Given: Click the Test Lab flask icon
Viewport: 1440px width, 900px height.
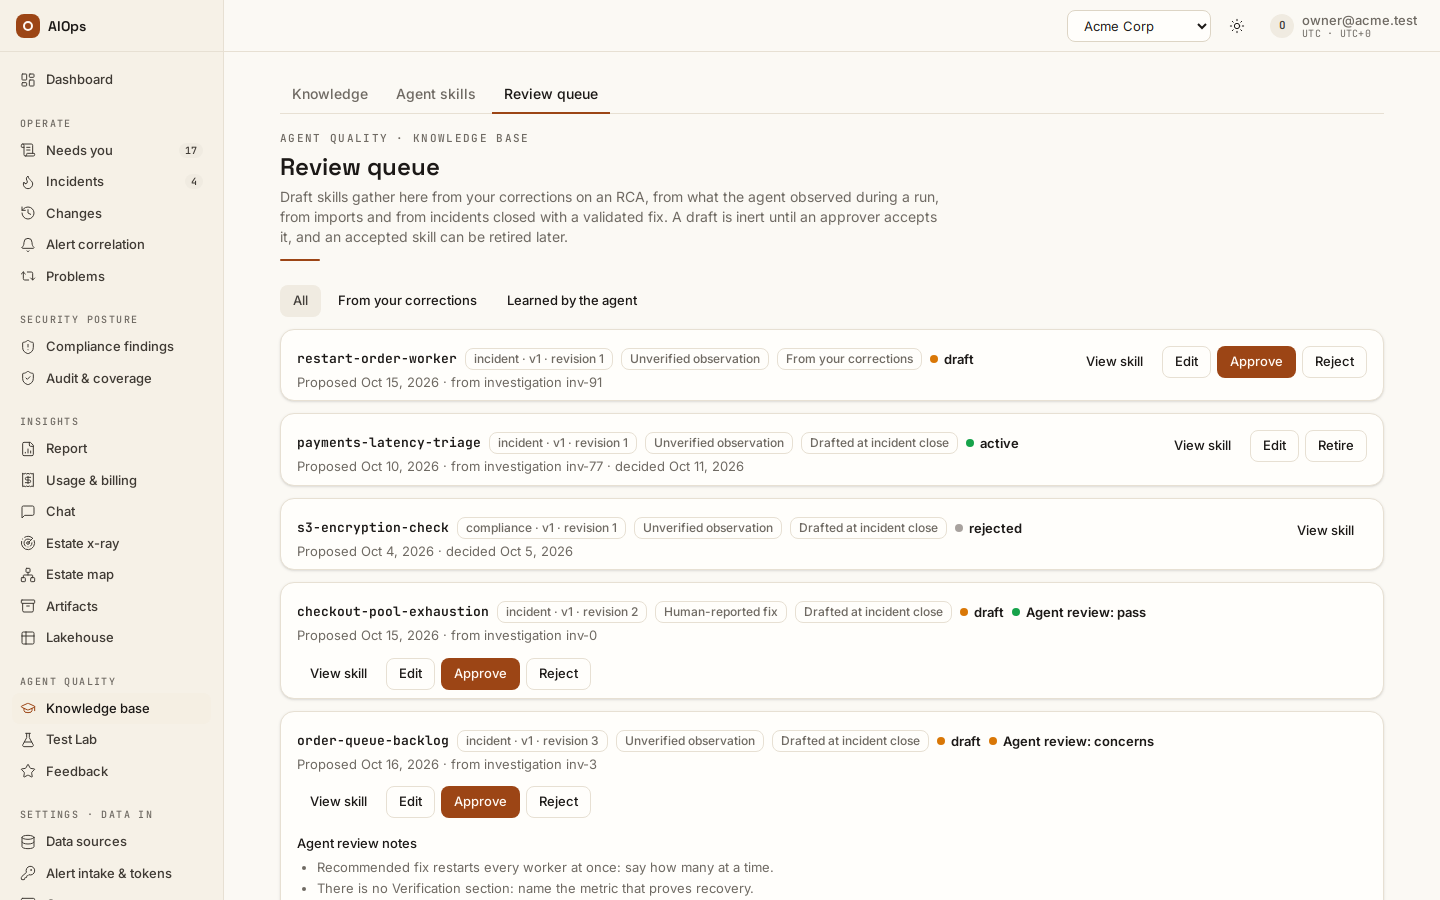Looking at the screenshot, I should pyautogui.click(x=28, y=740).
